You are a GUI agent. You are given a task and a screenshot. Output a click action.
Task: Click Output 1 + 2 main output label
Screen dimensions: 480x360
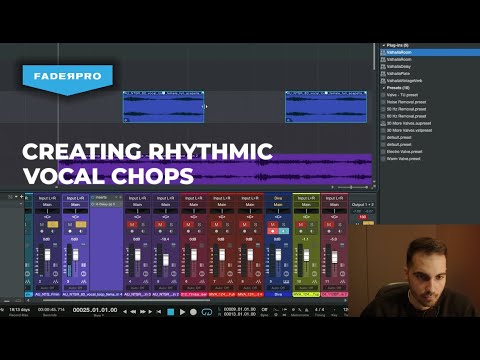[363, 204]
